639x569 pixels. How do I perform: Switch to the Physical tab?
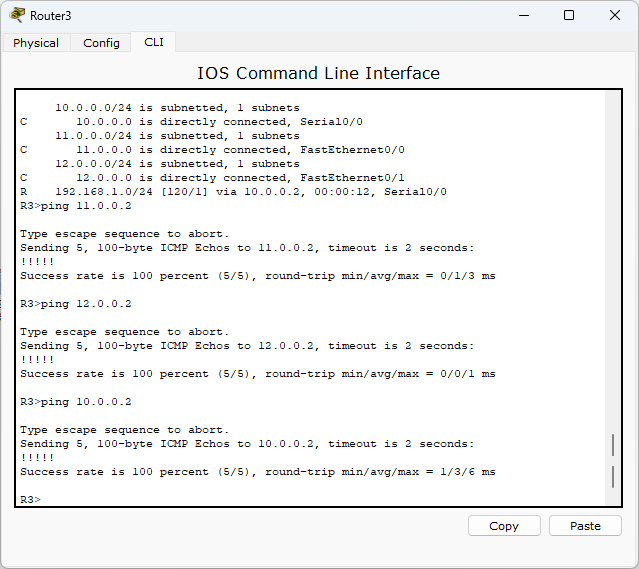36,43
